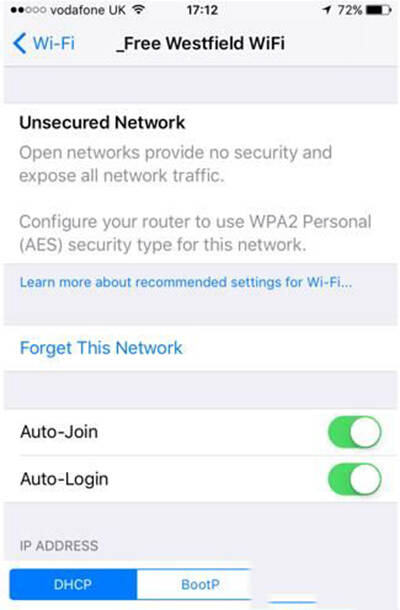Screen dimensions: 400x610
Task: Open Learn more about recommended settings link
Action: point(186,282)
